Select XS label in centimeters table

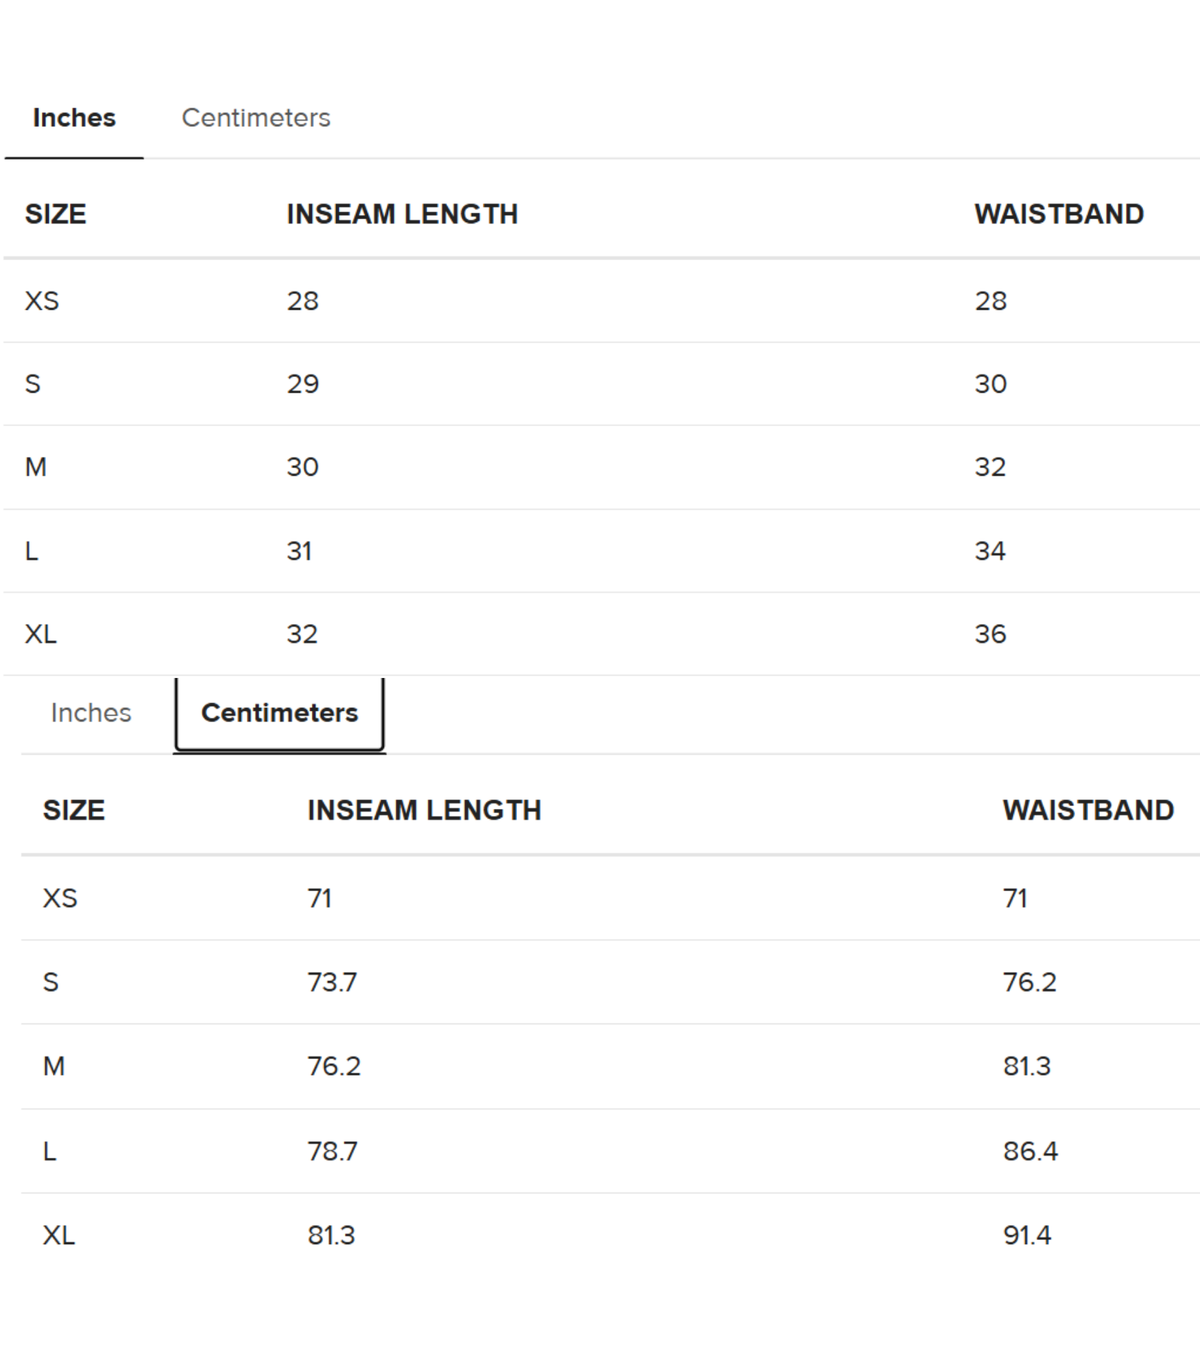pyautogui.click(x=60, y=898)
